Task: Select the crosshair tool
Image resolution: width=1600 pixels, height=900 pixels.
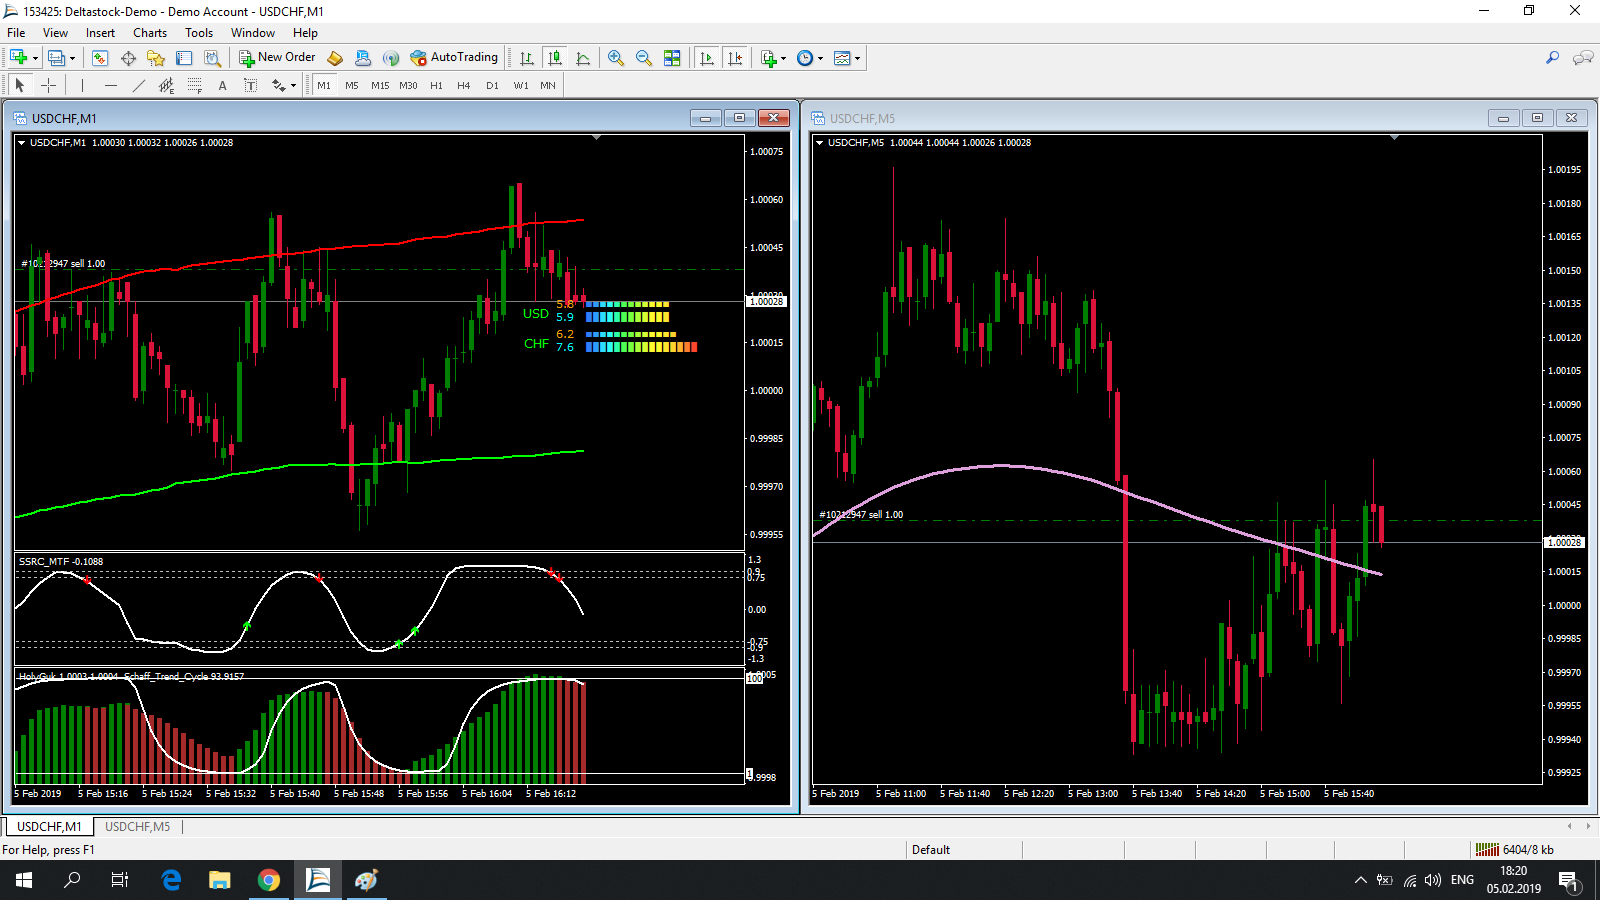Action: (x=48, y=85)
